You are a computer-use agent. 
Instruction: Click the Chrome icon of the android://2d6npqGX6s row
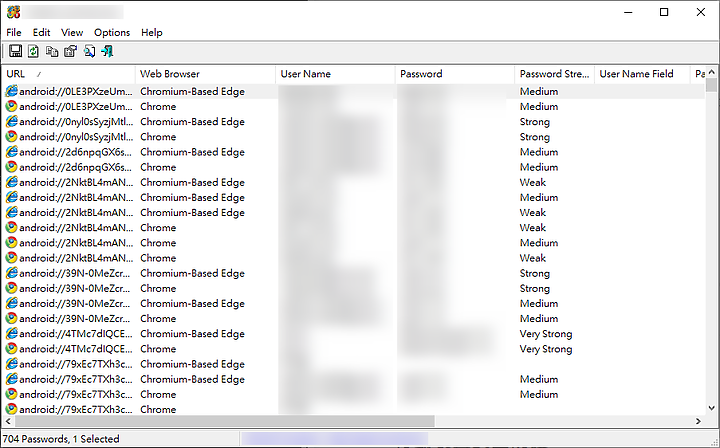click(11, 167)
